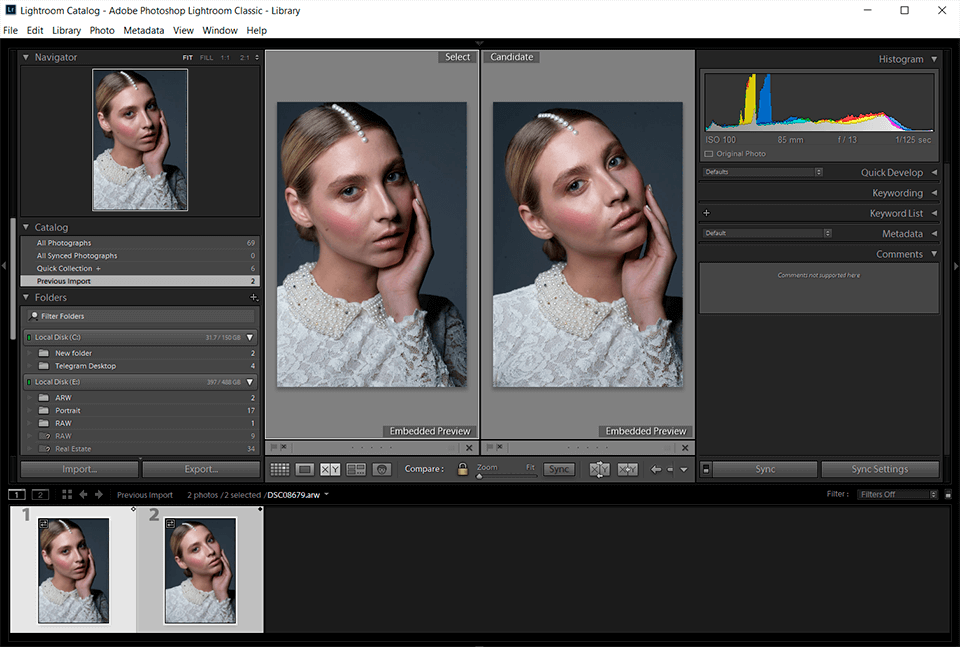Open the Filters Off dropdown
960x647 pixels.
tap(897, 494)
